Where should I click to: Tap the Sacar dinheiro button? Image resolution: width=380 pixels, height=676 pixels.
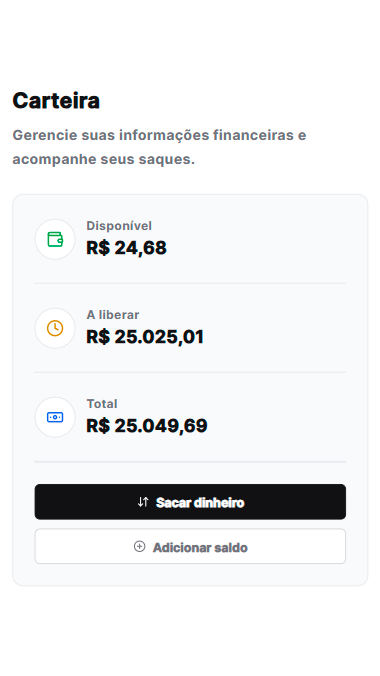tap(190, 502)
